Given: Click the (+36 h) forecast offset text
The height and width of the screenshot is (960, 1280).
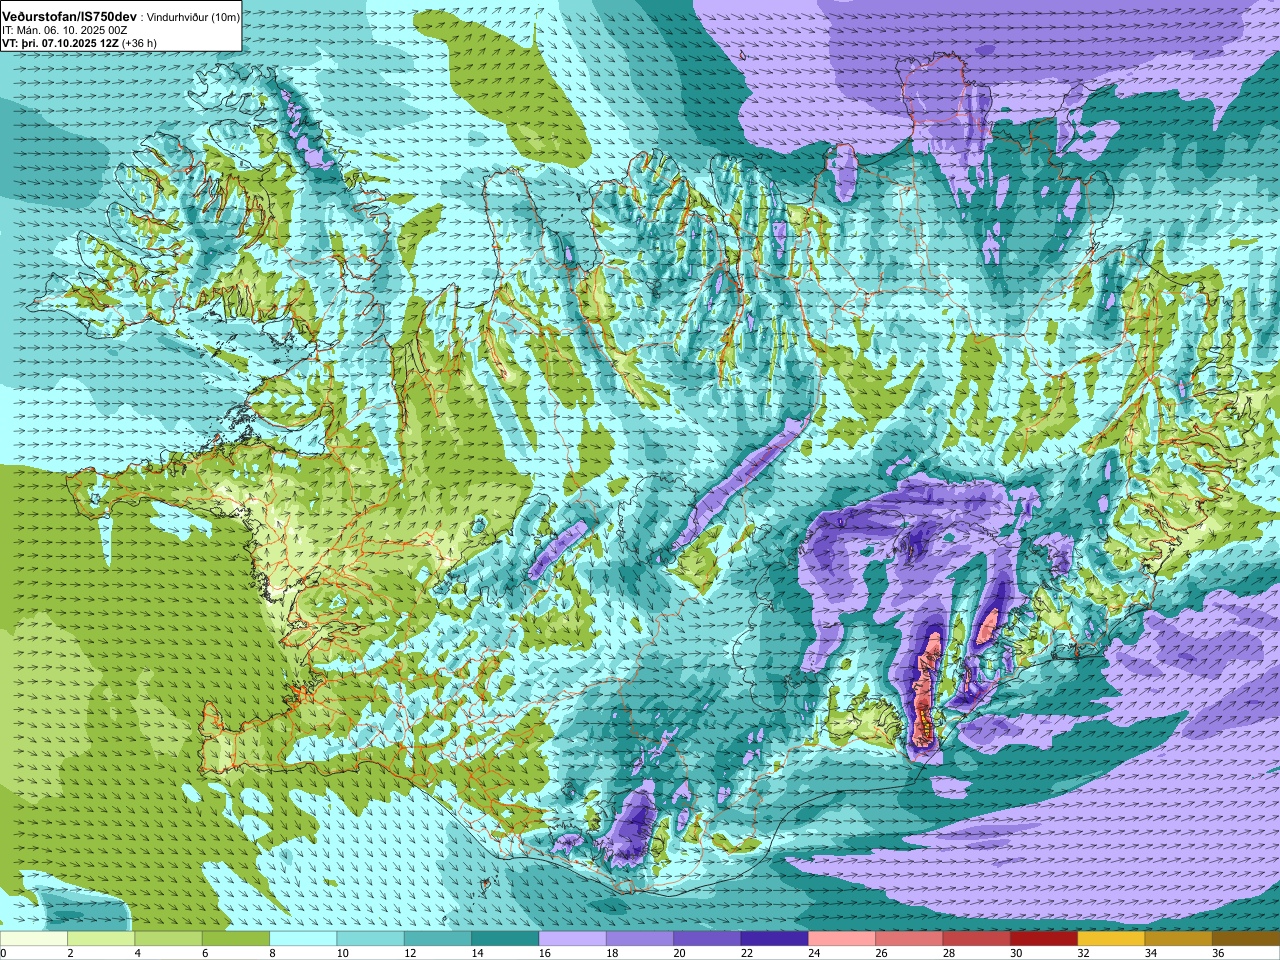Looking at the screenshot, I should point(138,43).
